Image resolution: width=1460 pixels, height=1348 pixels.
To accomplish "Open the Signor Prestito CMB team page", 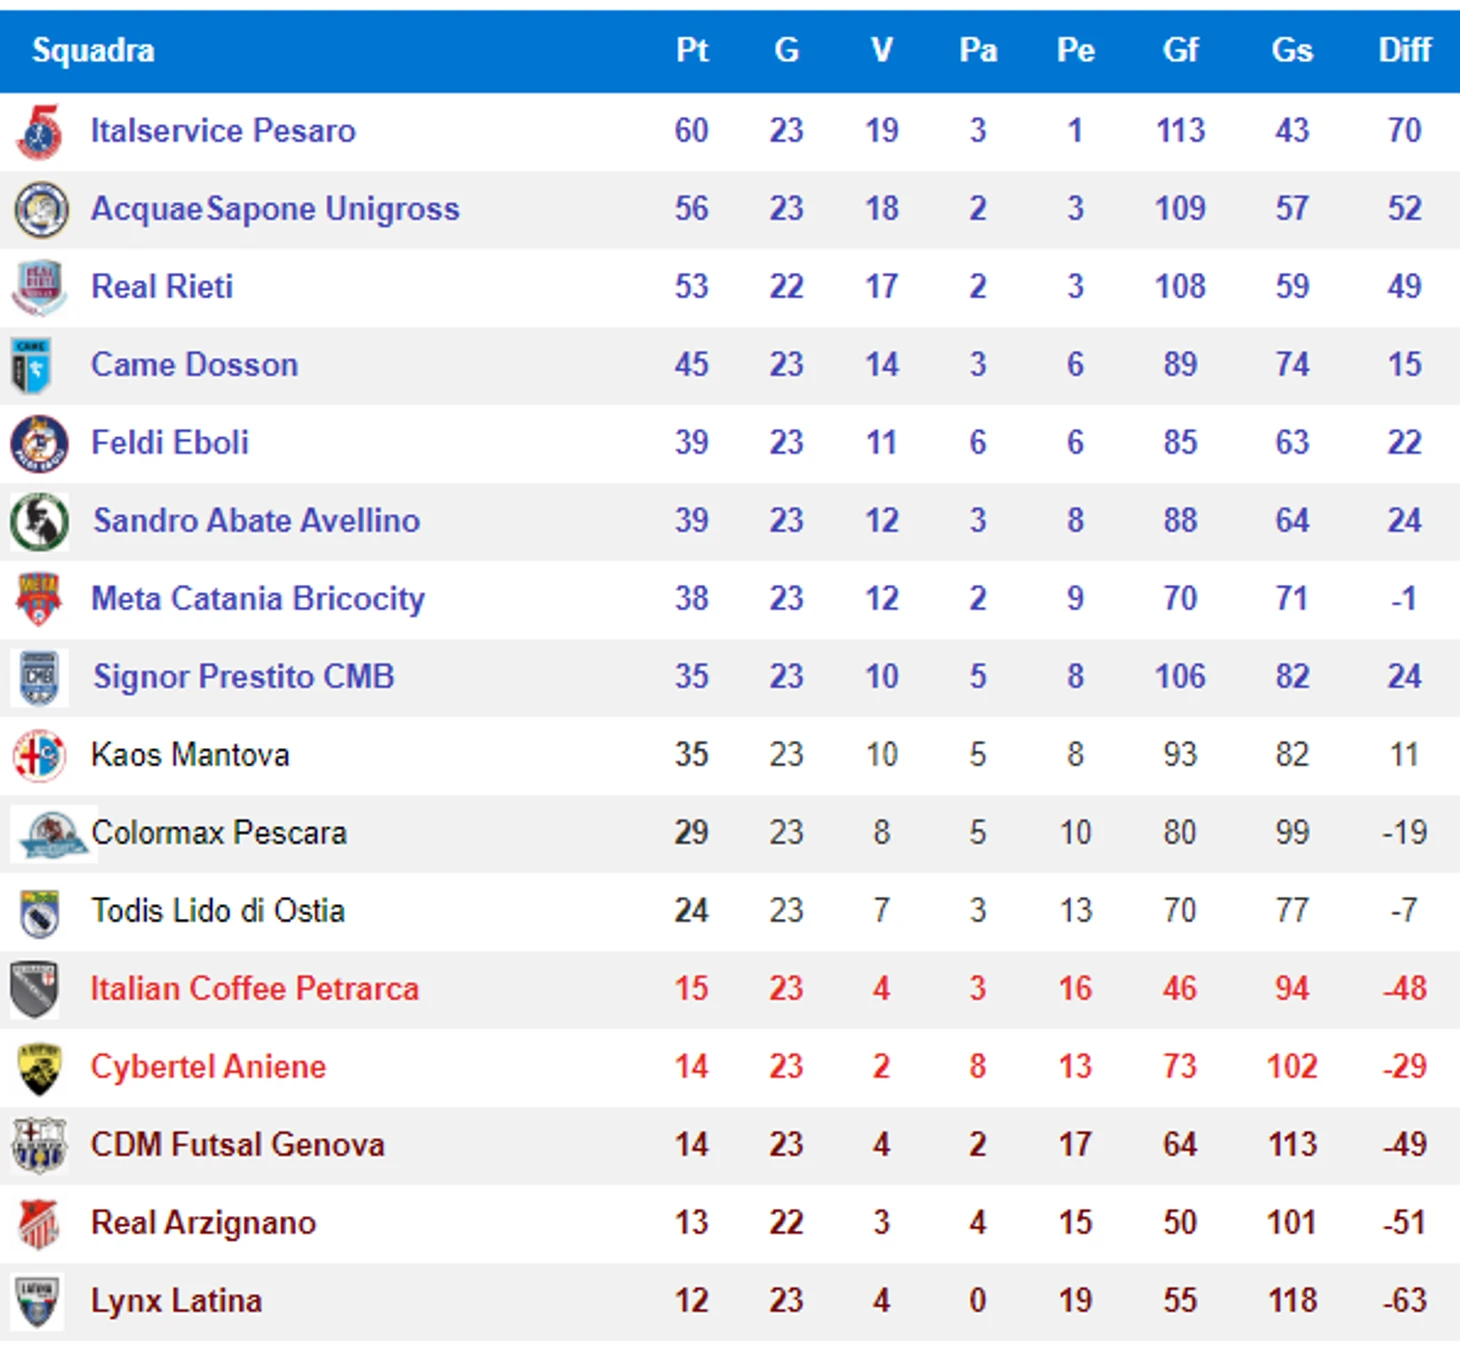I will pos(244,677).
